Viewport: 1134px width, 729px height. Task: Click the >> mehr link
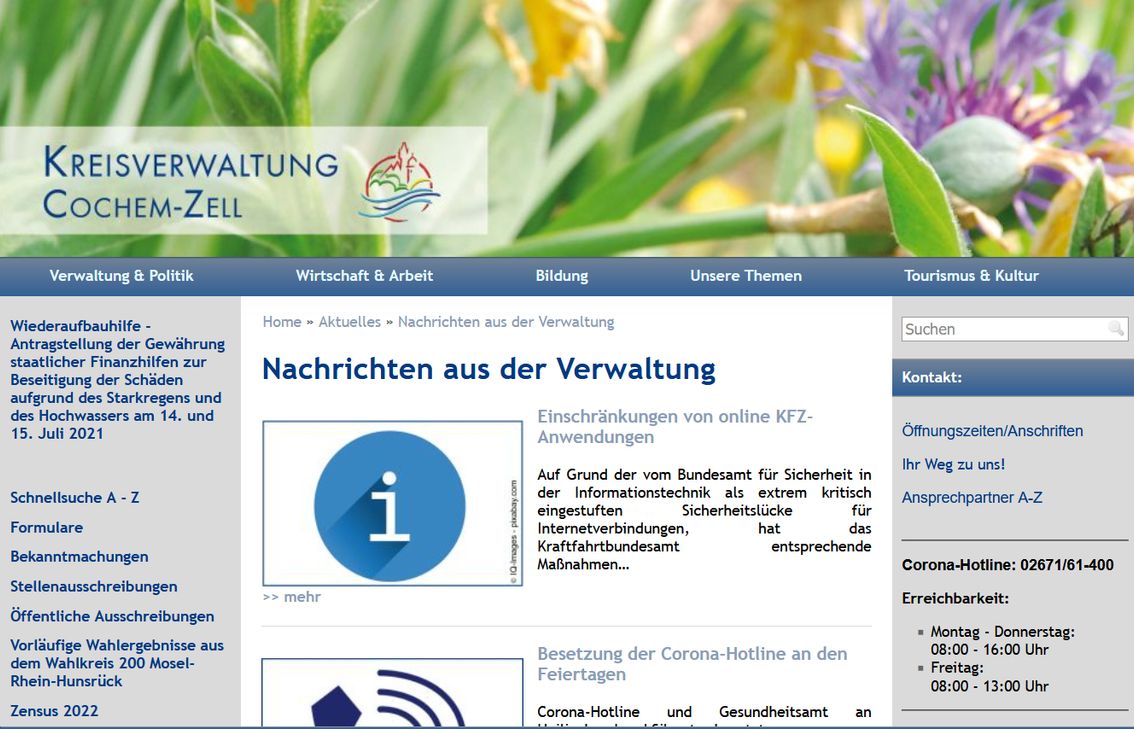[x=290, y=596]
